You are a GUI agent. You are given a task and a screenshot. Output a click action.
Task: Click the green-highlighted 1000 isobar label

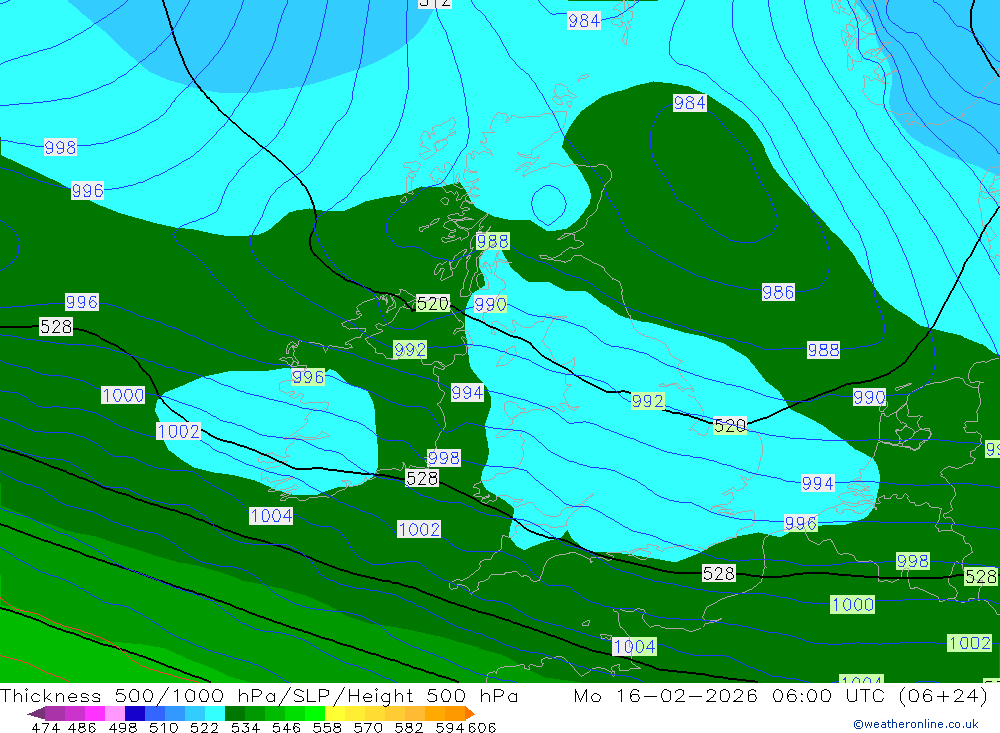click(853, 604)
